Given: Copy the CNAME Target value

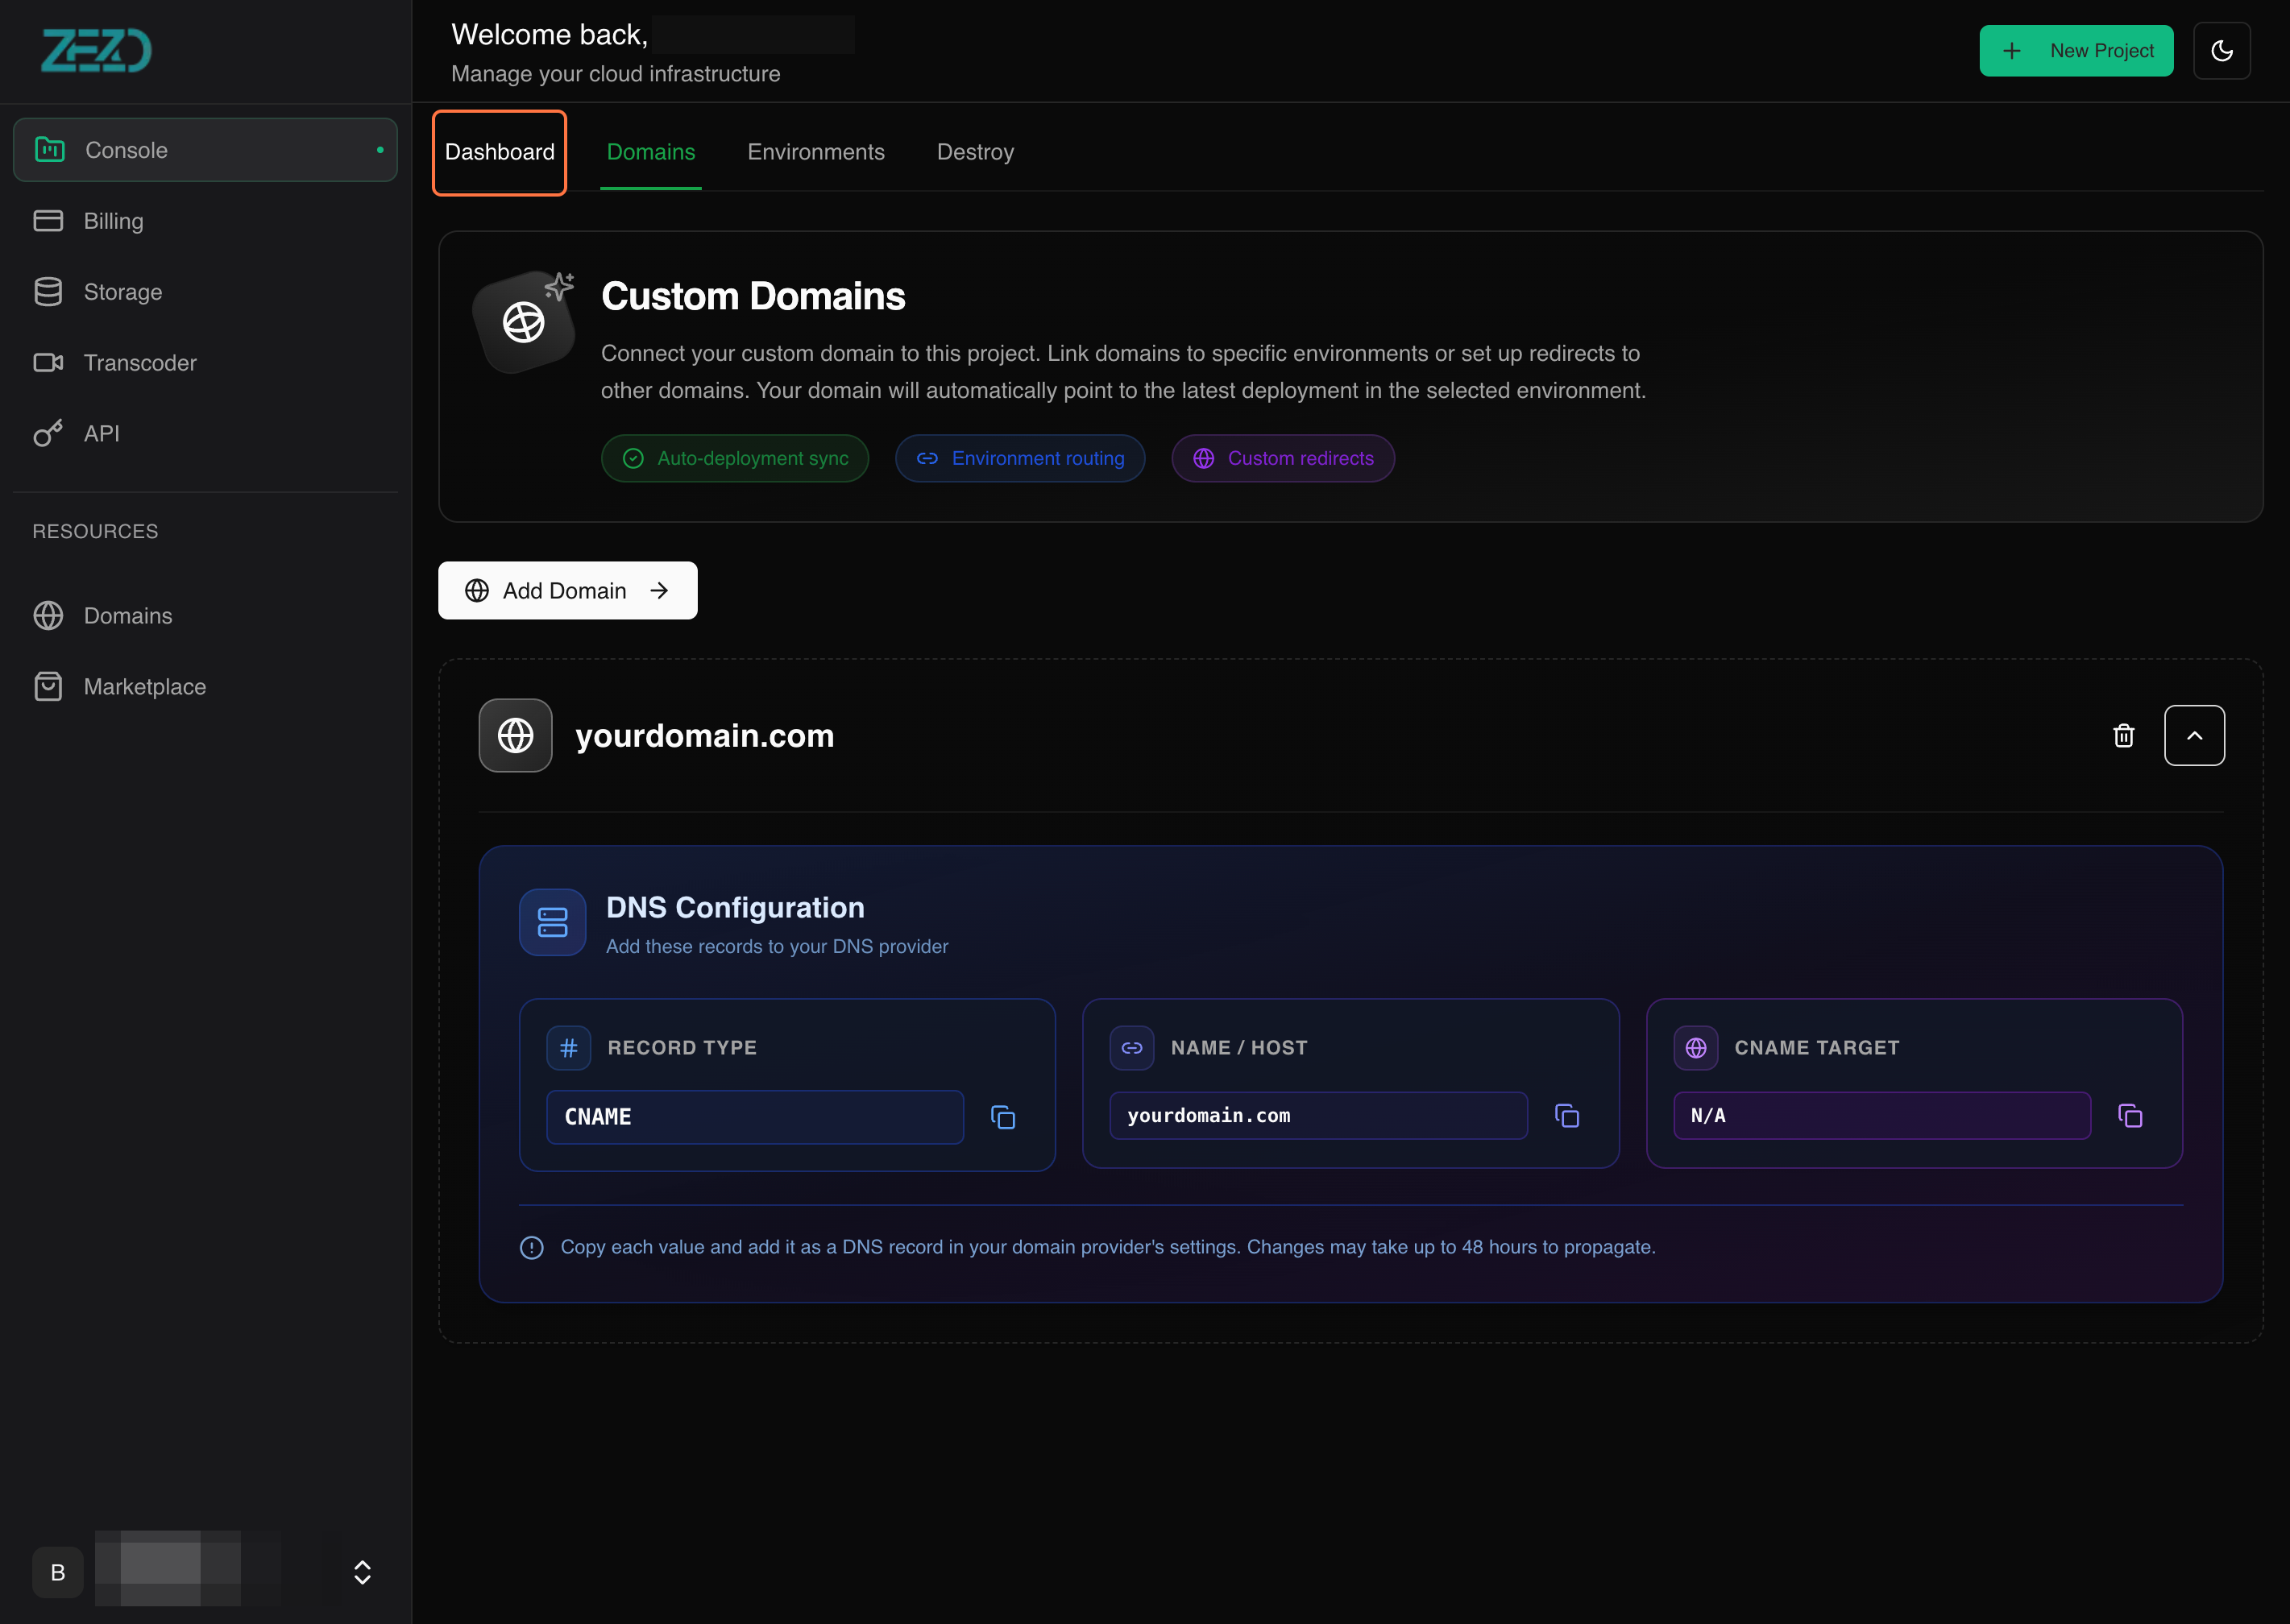Looking at the screenshot, I should (2130, 1116).
